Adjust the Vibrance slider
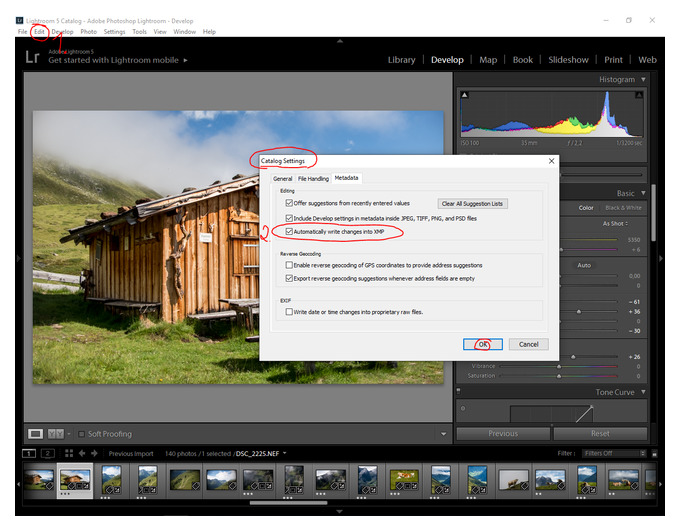This screenshot has width=680, height=531. 559,367
